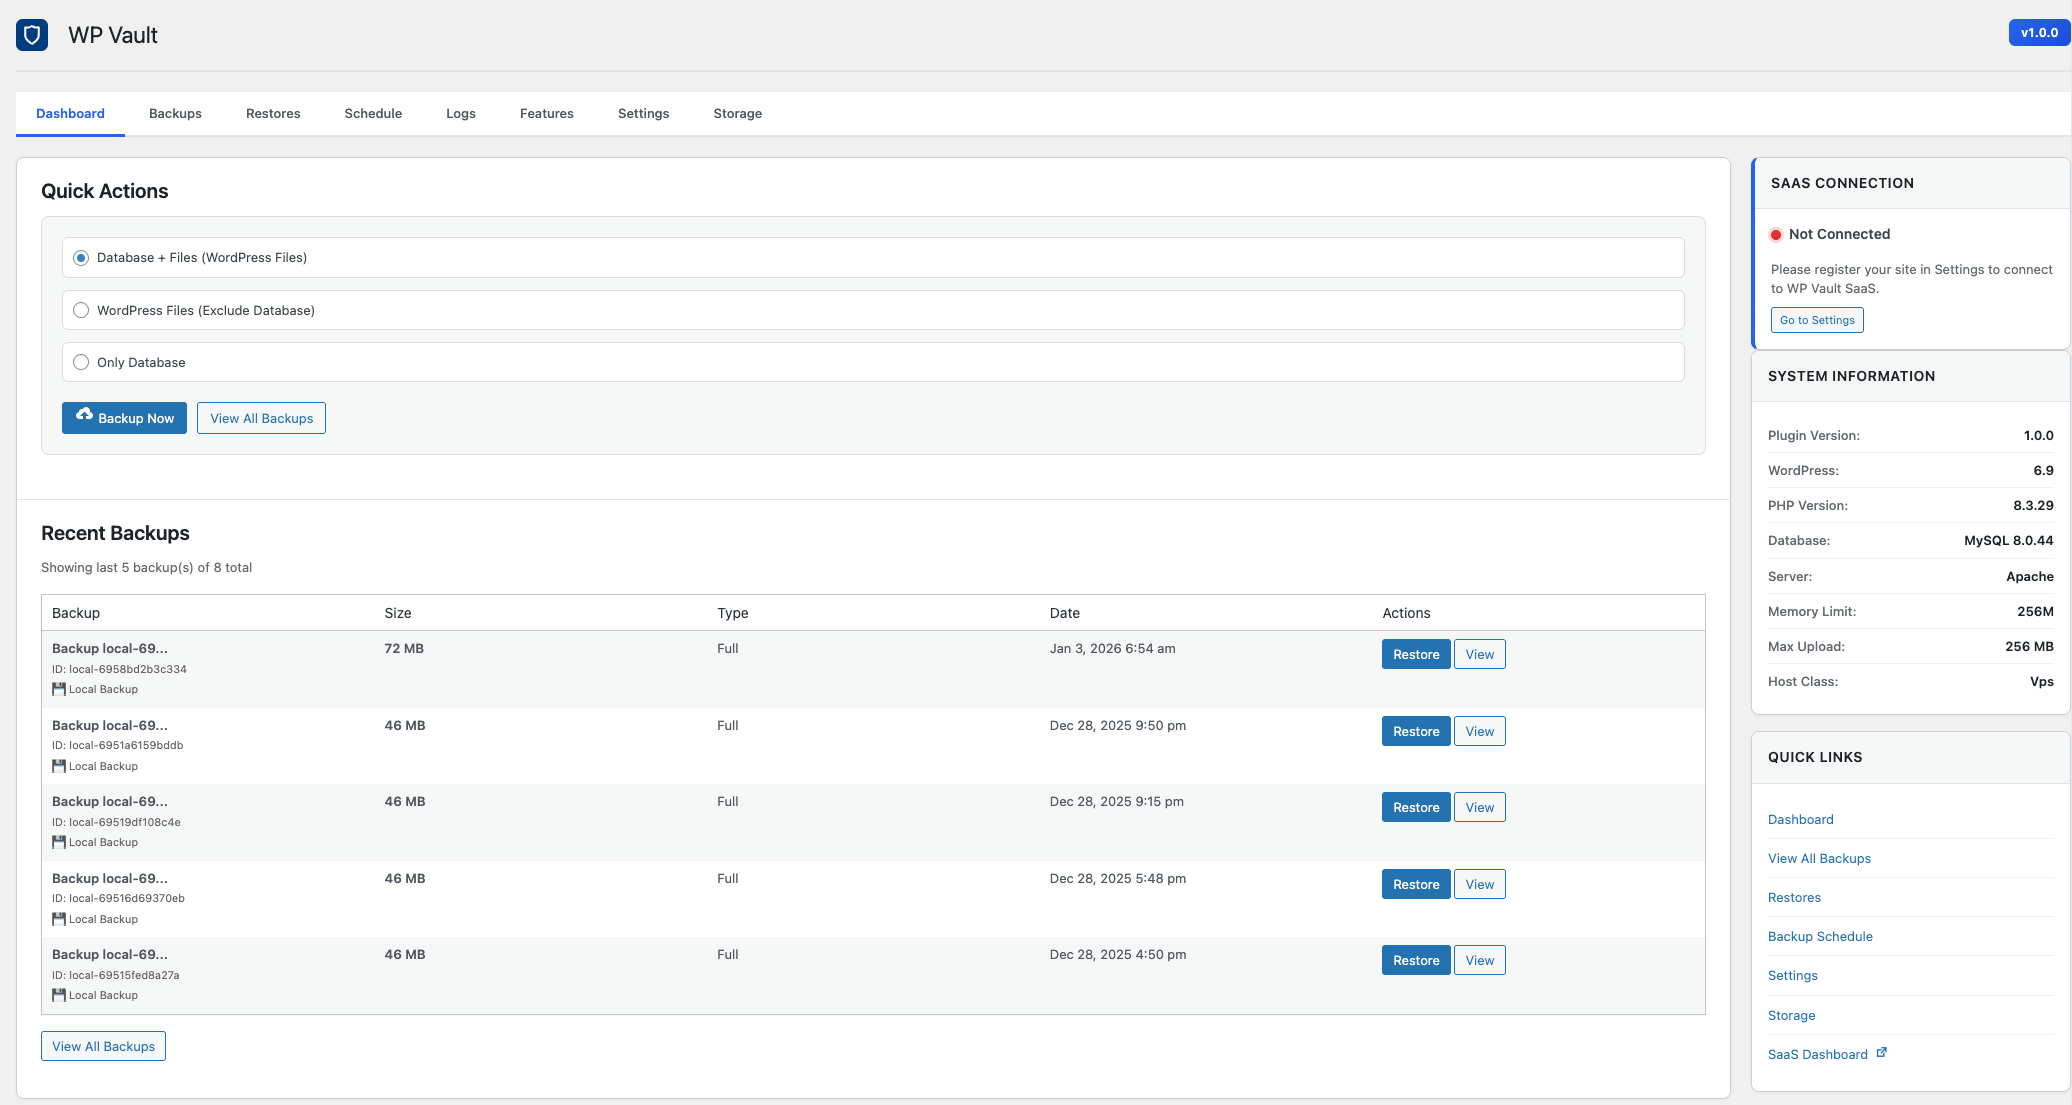Viewport: 2072px width, 1105px height.
Task: Click the Date column header
Action: click(x=1064, y=613)
